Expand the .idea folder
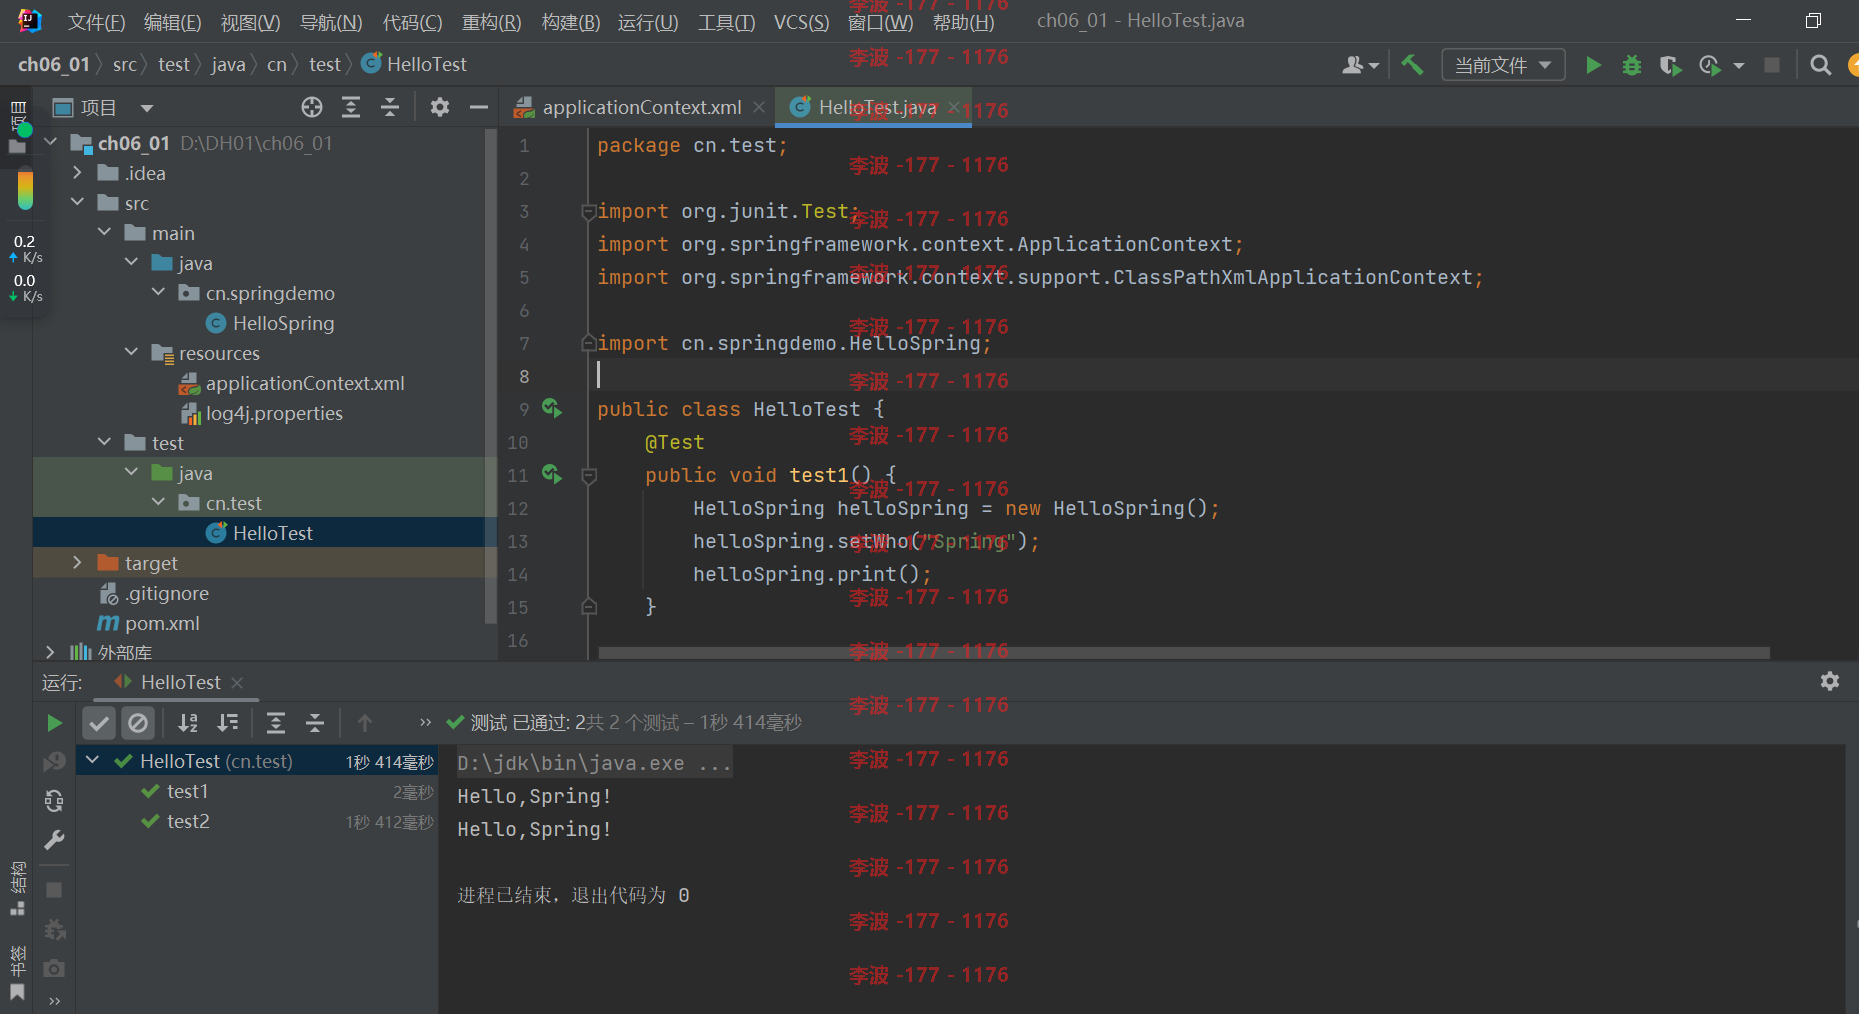The image size is (1859, 1014). (77, 173)
